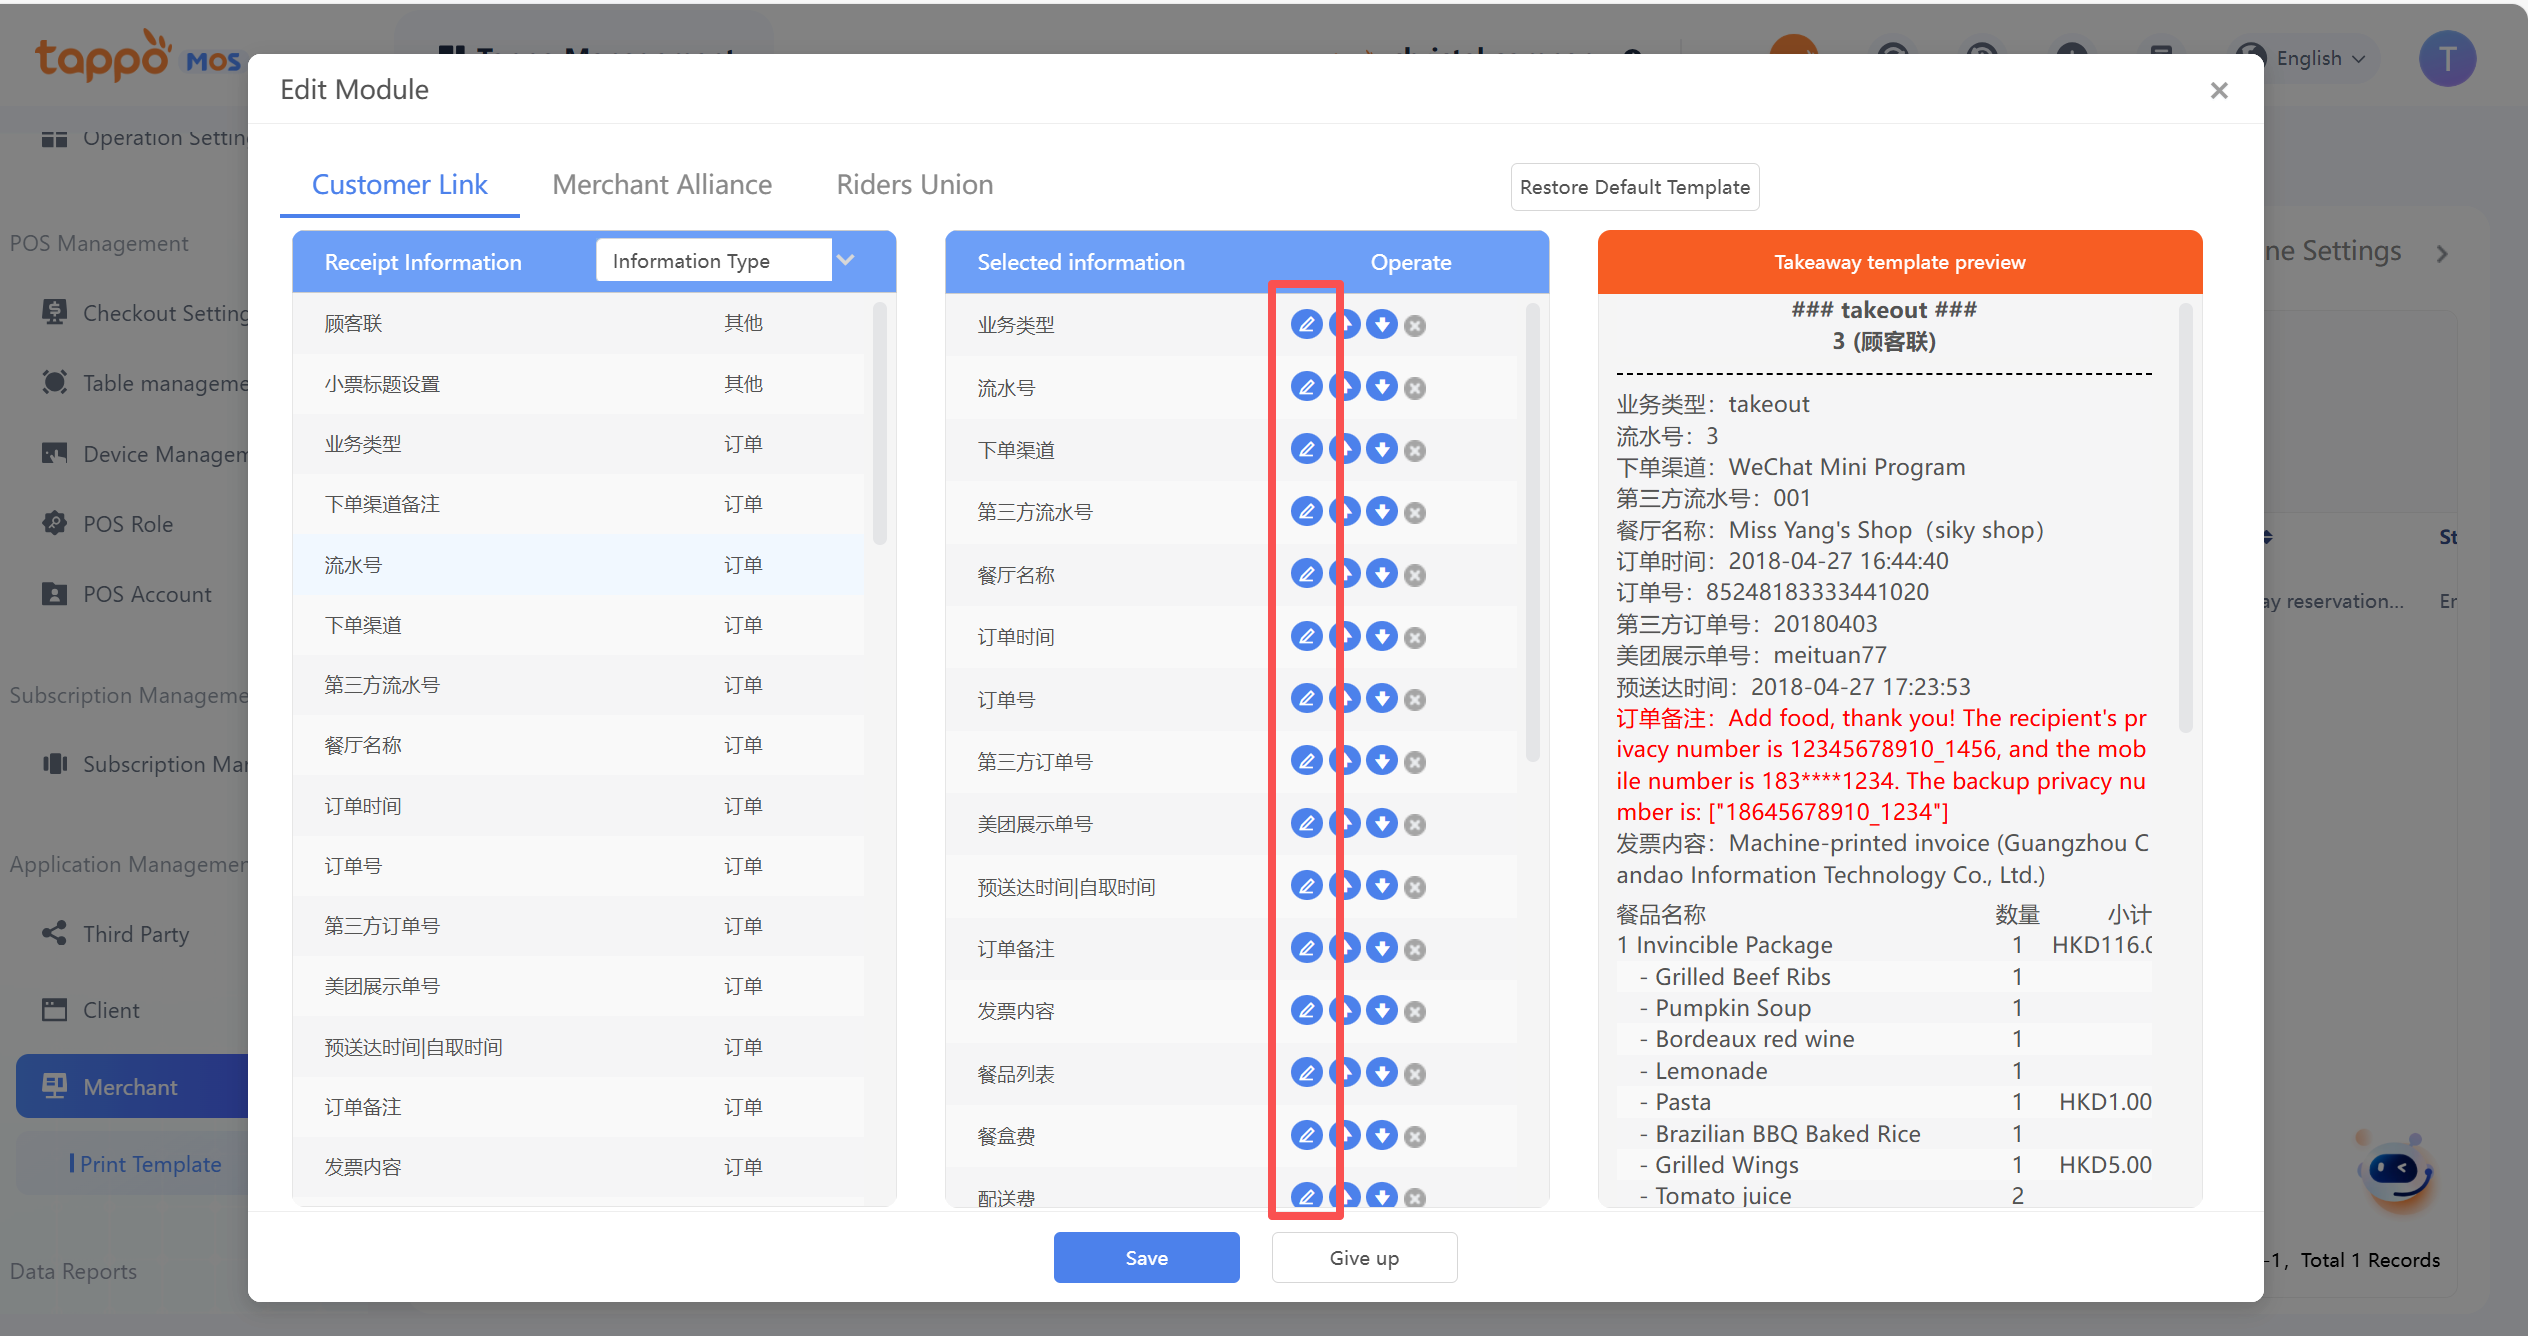Screen dimensions: 2528x1336
Task: Click edit pencil icon for 业务类型 row
Action: 1306,324
